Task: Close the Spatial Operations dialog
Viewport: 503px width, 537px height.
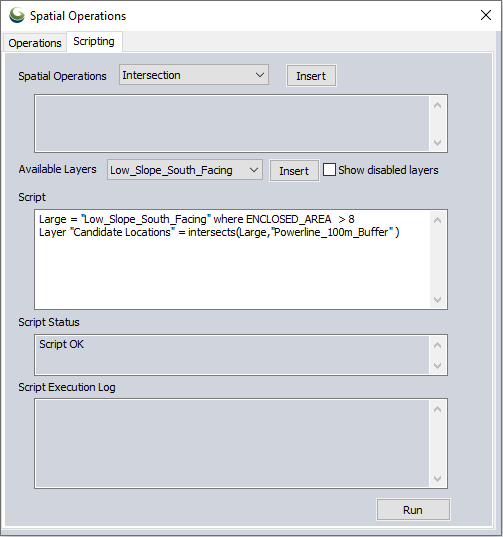Action: [486, 15]
